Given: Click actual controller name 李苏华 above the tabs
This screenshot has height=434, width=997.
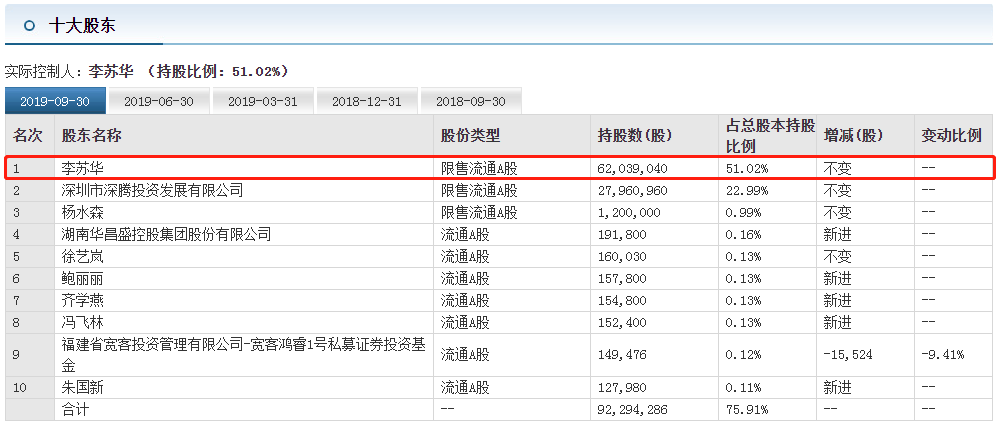Looking at the screenshot, I should point(111,71).
